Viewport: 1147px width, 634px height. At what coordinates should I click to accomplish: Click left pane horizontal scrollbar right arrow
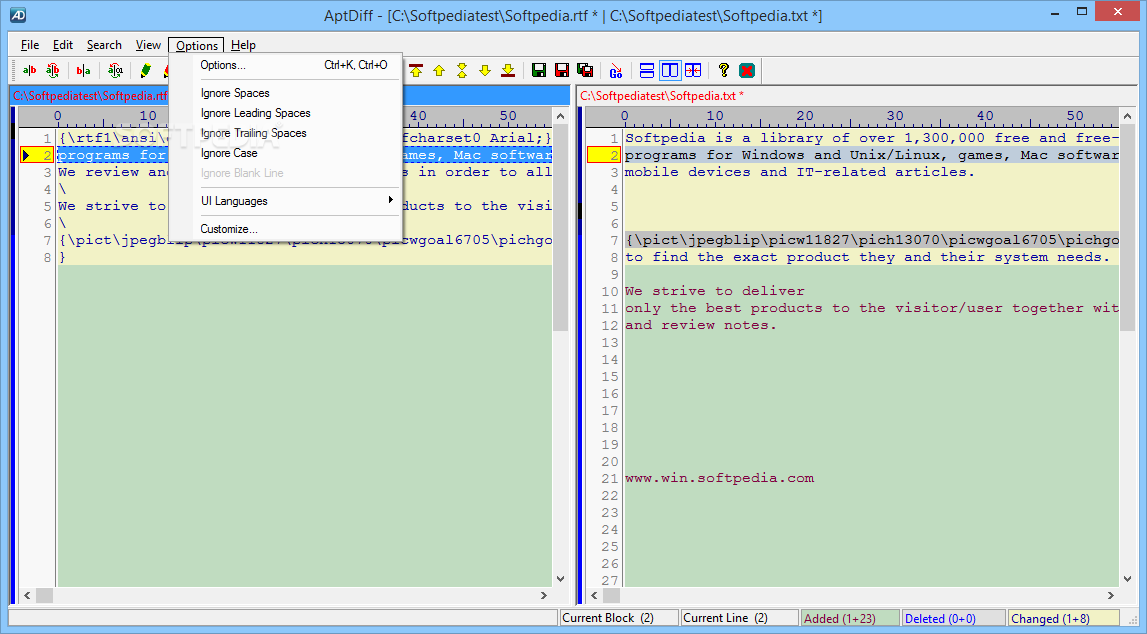point(544,595)
